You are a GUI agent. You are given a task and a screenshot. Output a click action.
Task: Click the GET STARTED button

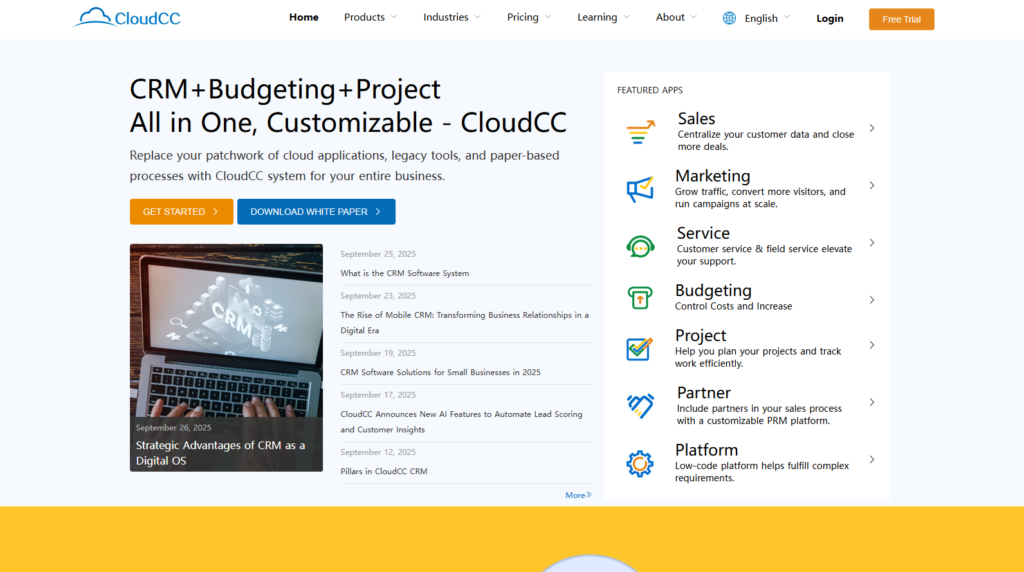point(181,212)
